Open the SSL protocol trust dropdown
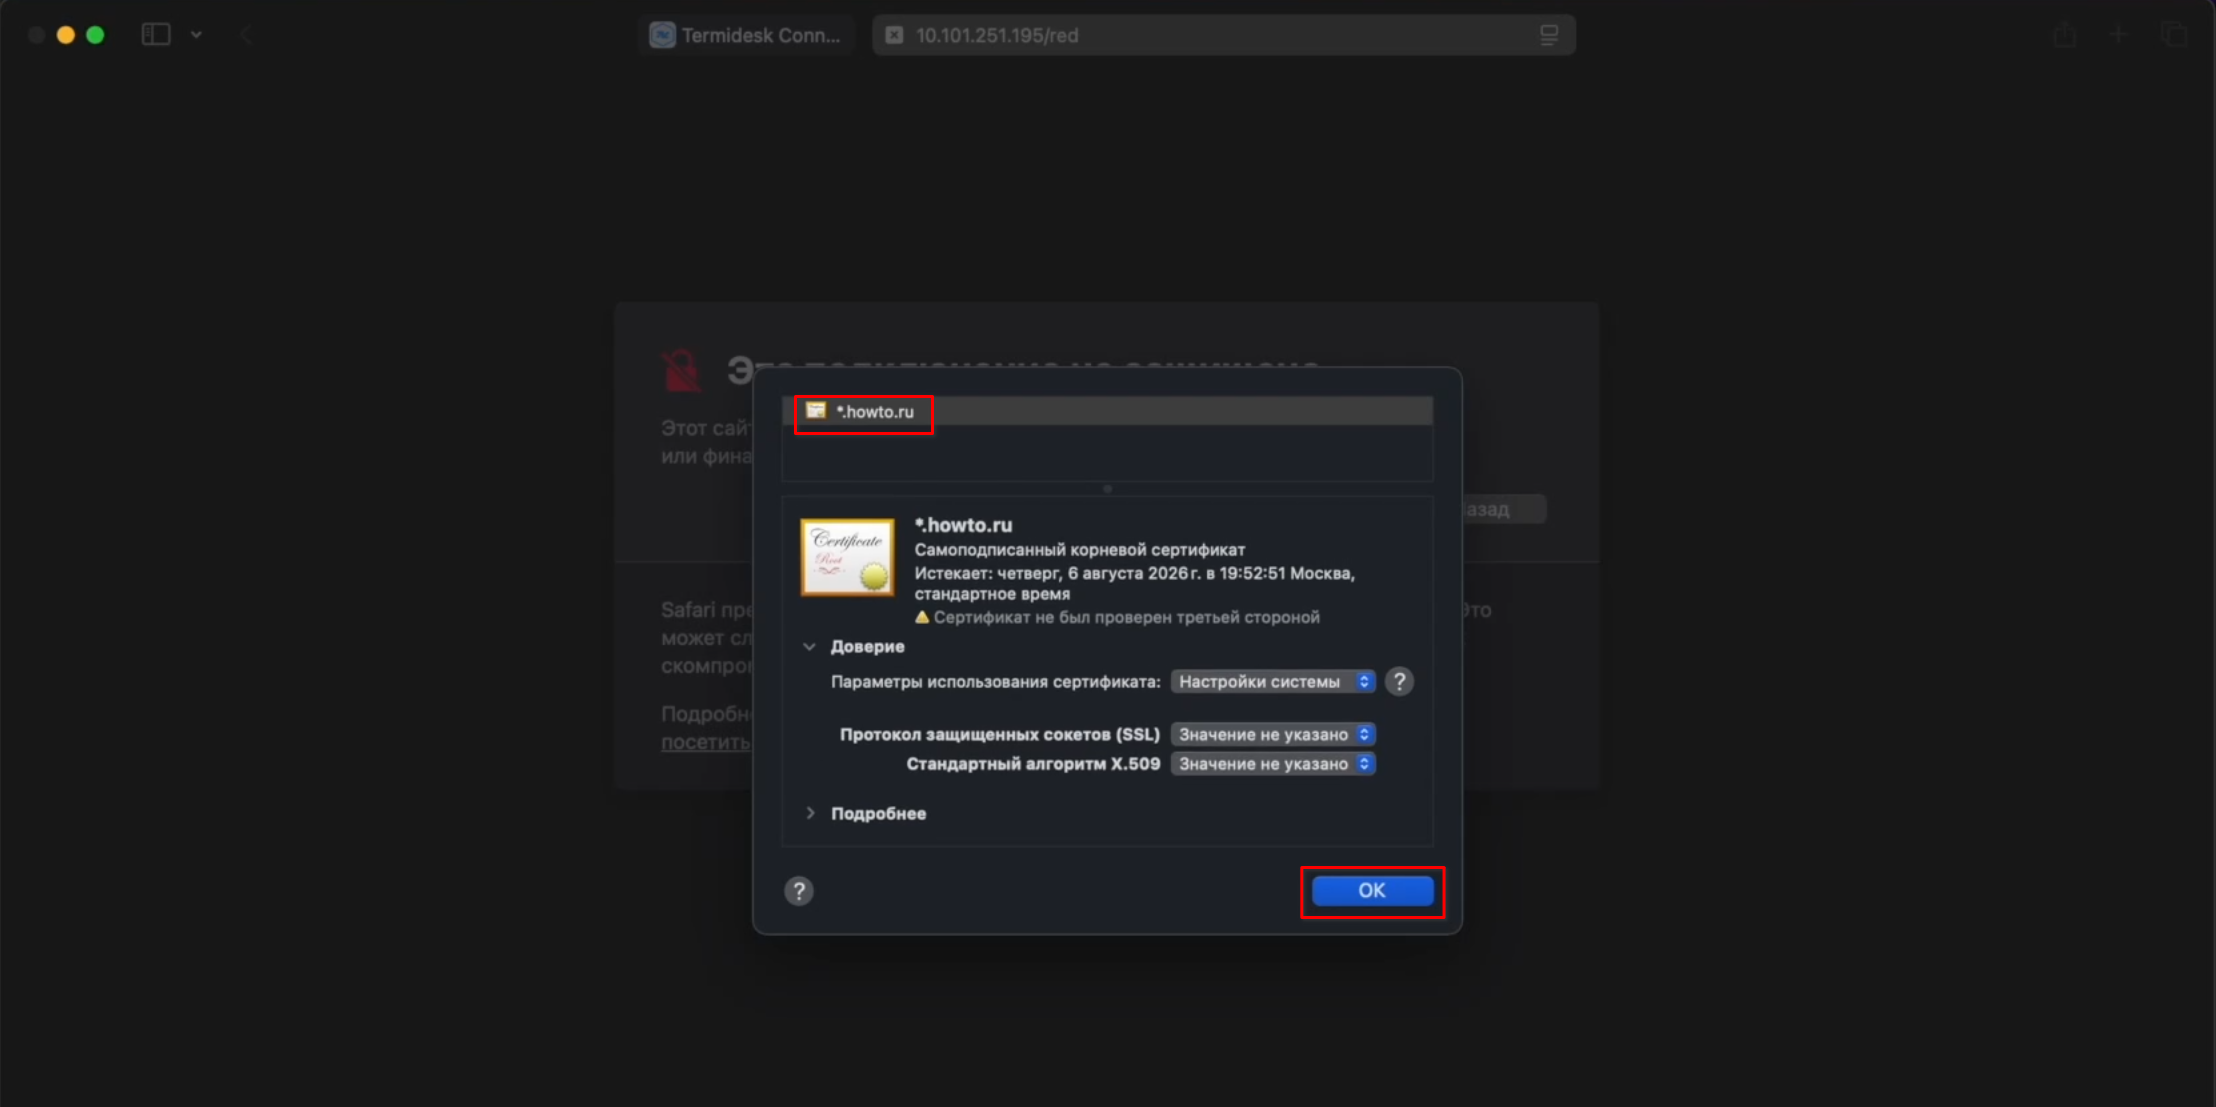Viewport: 2216px width, 1107px height. point(1272,735)
